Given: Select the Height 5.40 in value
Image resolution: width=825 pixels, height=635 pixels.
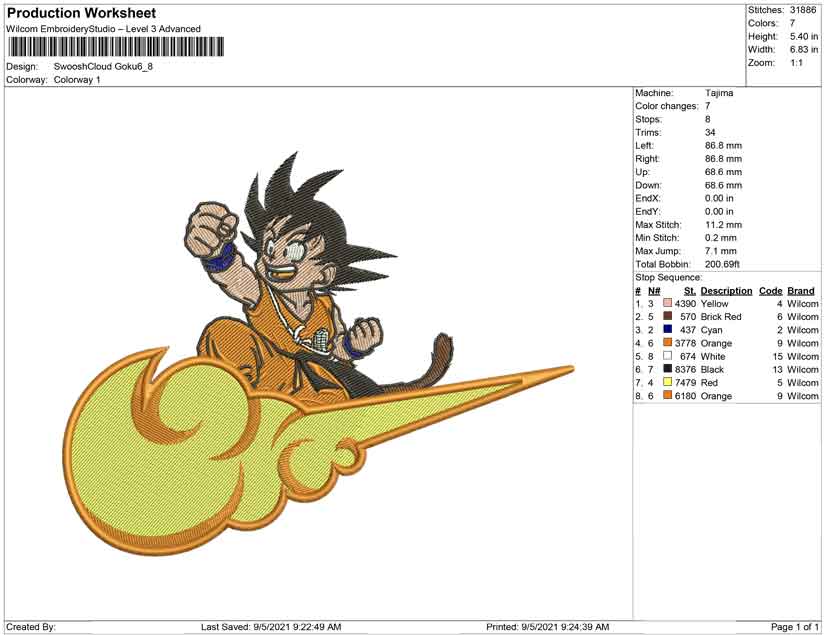Looking at the screenshot, I should pos(803,36).
